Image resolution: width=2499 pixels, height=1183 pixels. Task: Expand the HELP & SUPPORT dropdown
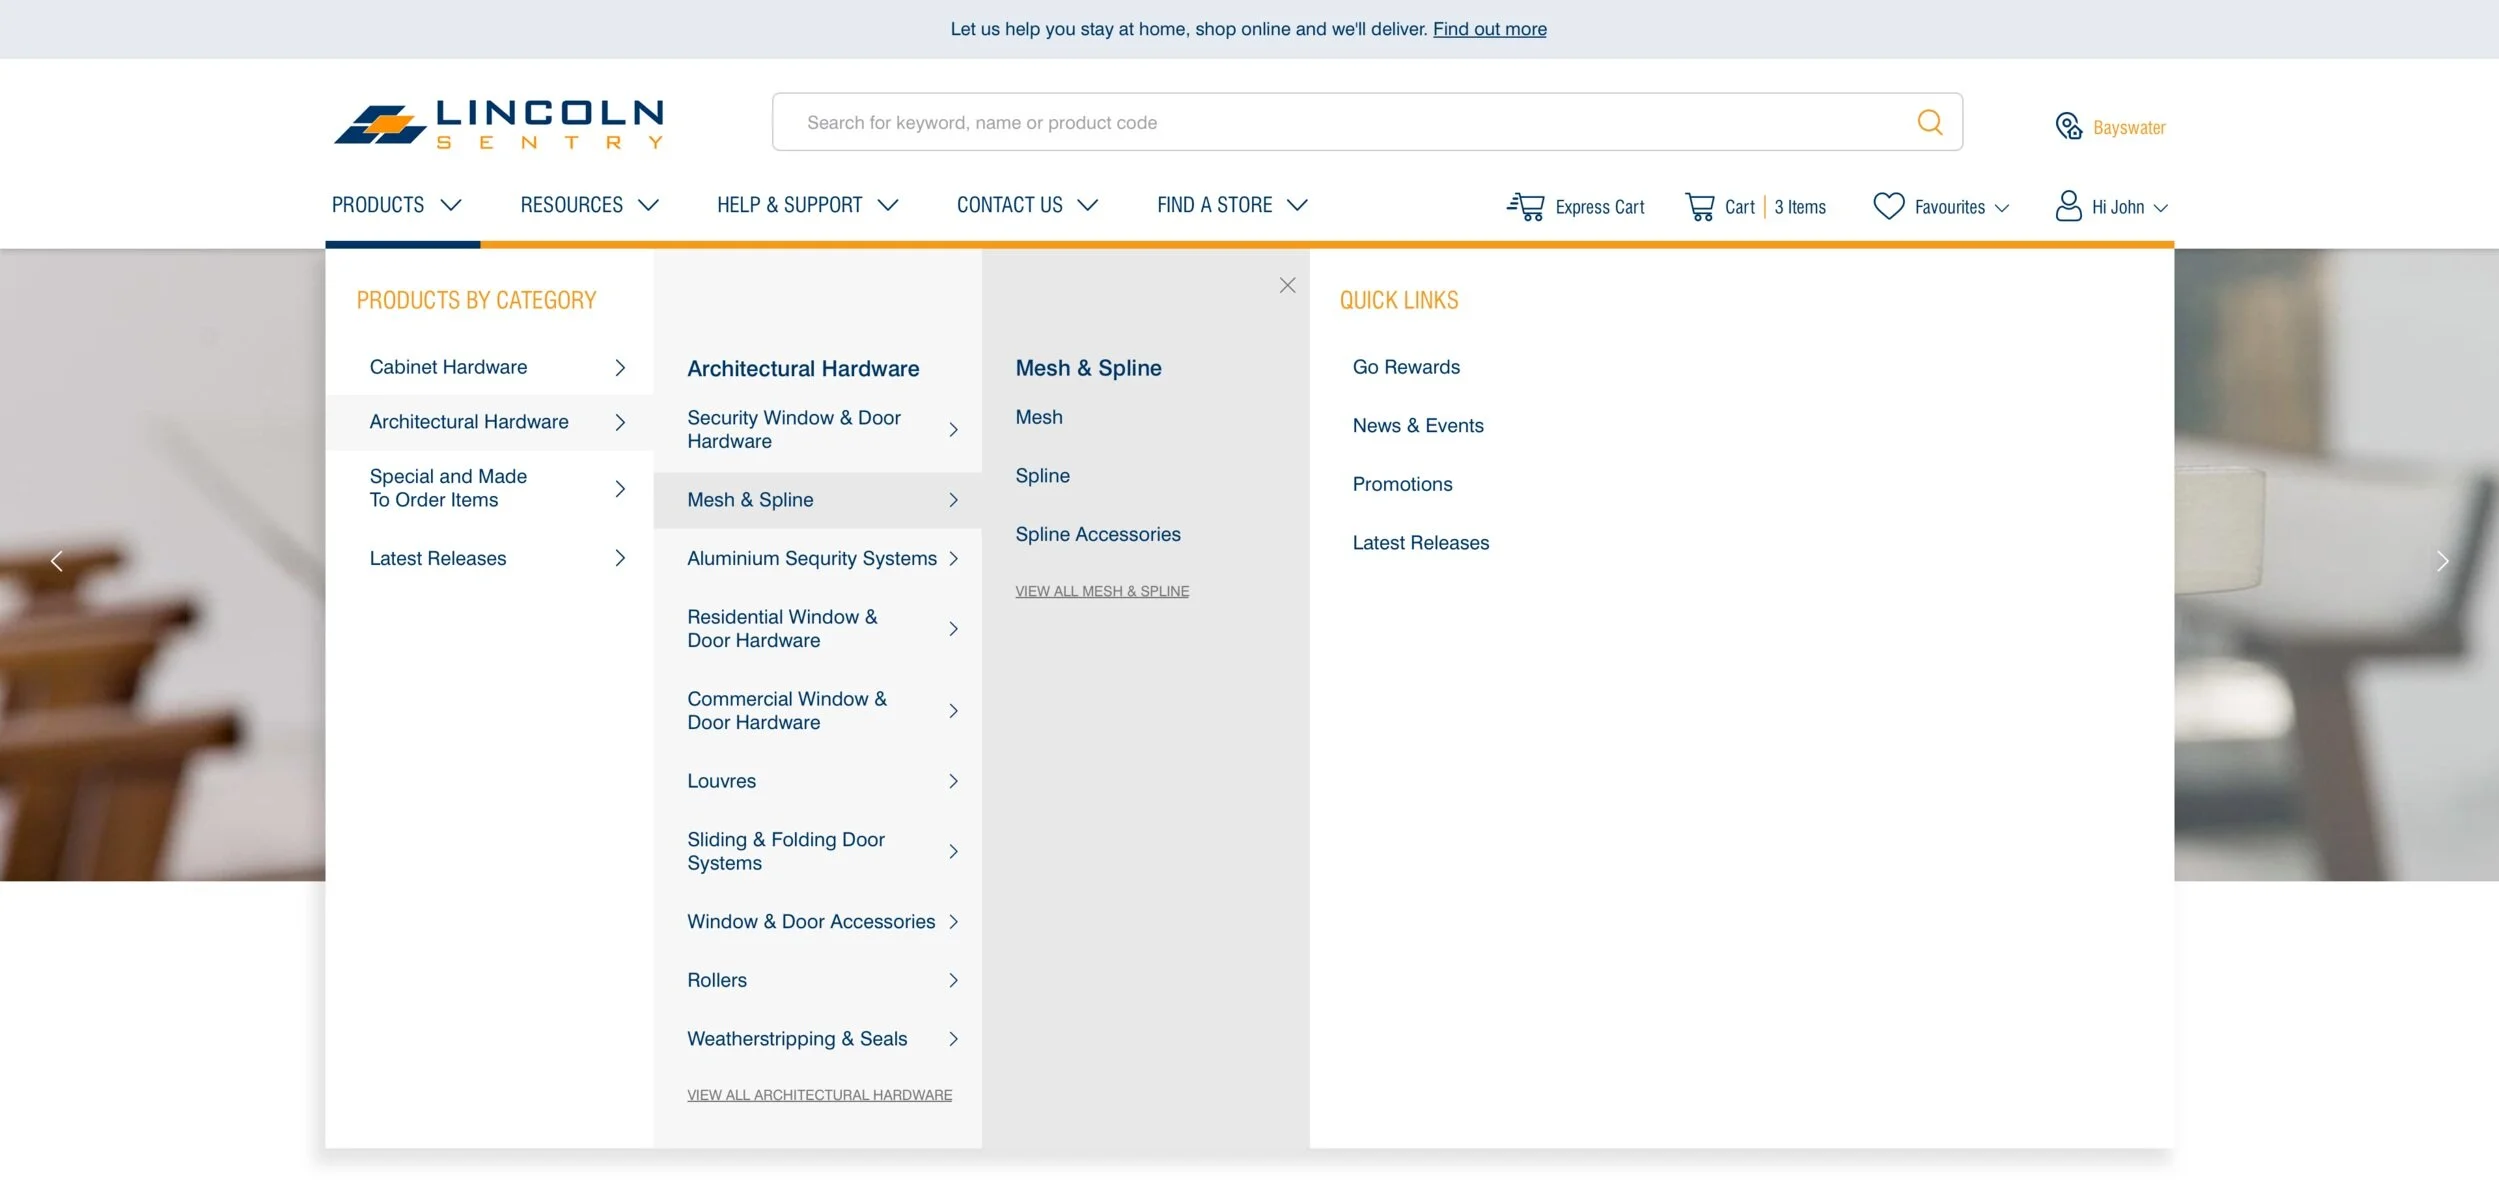pos(789,204)
